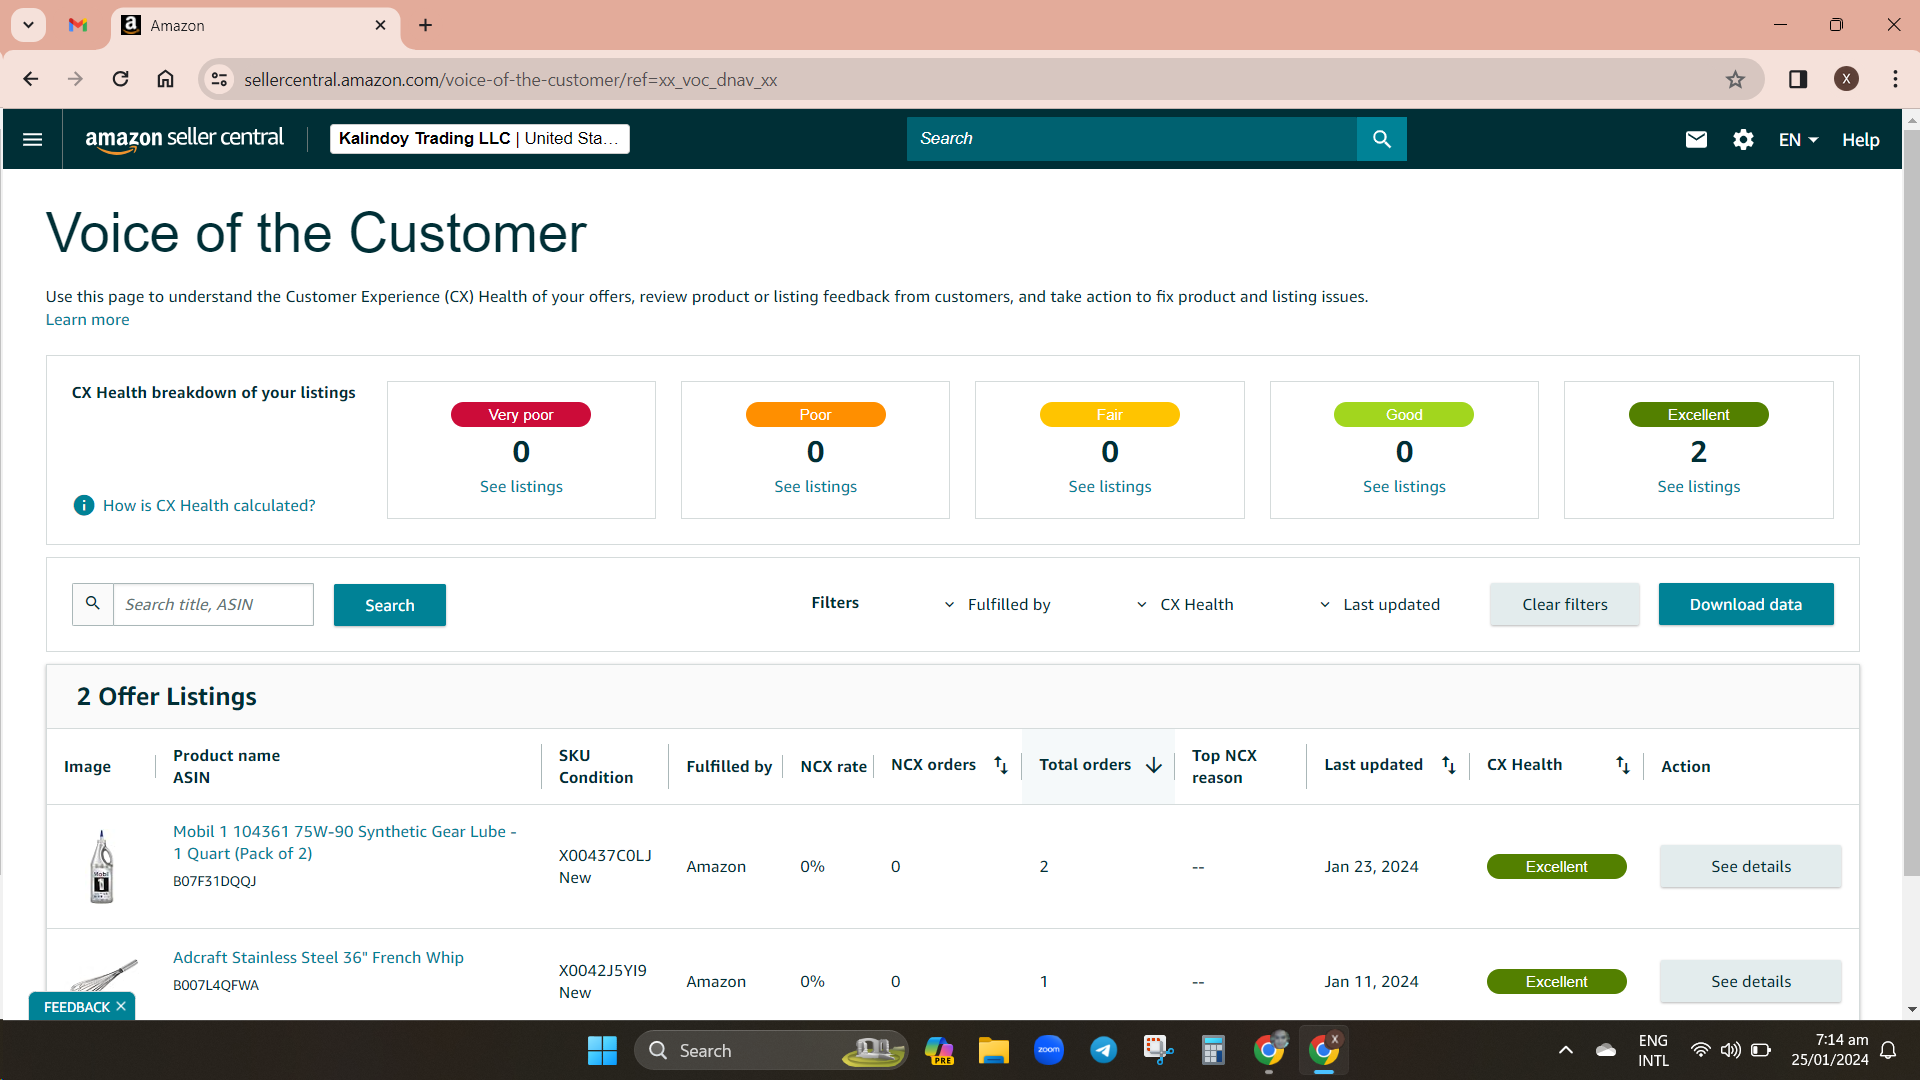See listings under Good

click(x=1404, y=487)
